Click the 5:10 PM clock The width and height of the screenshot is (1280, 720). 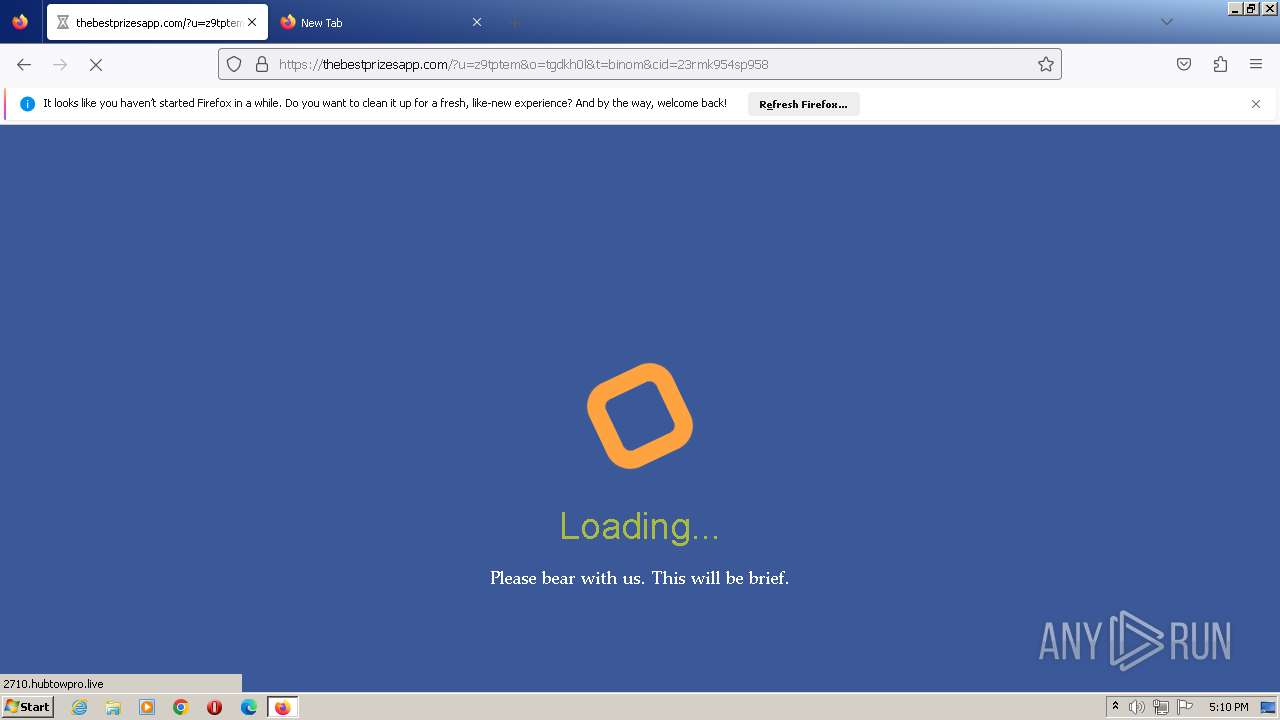(1228, 707)
